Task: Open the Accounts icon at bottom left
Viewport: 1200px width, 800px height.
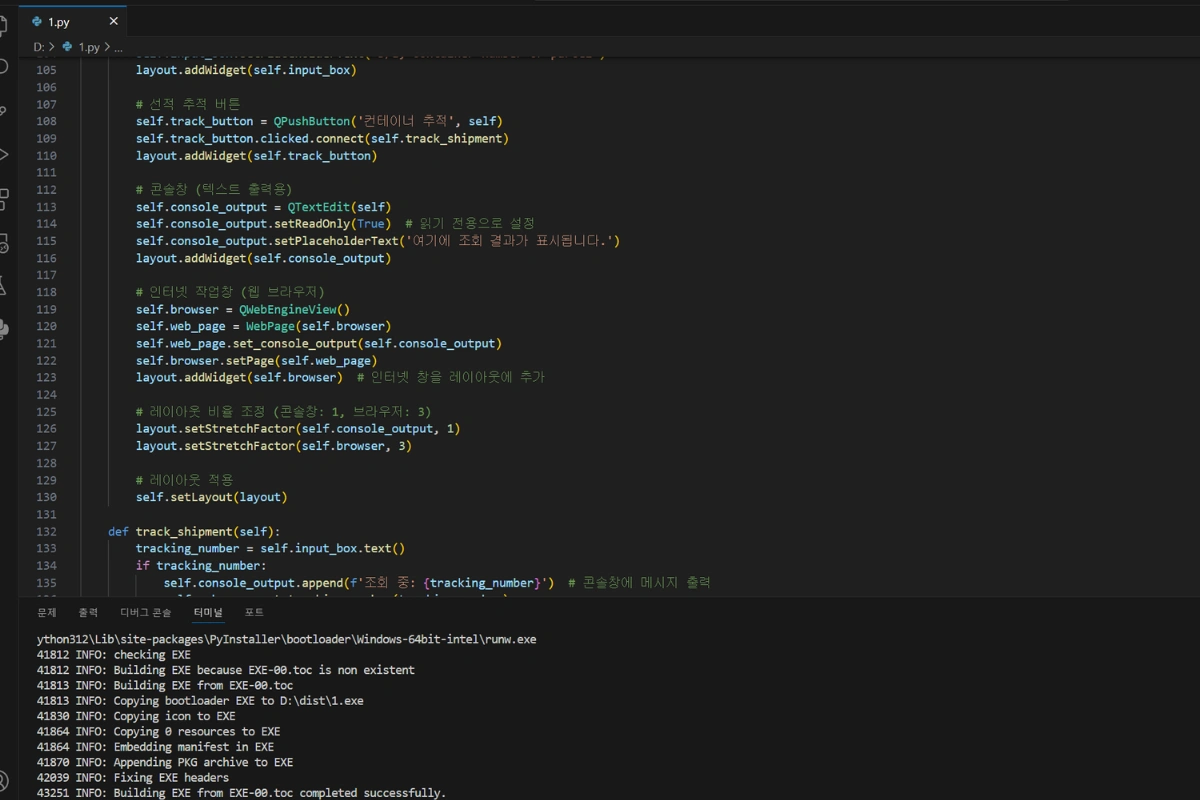Action: point(3,779)
